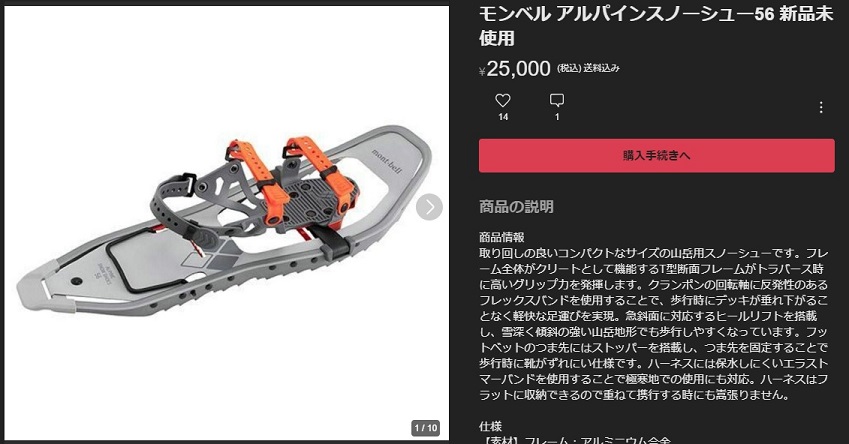Click the 商品情報 subheading
849x444 pixels.
[x=501, y=237]
